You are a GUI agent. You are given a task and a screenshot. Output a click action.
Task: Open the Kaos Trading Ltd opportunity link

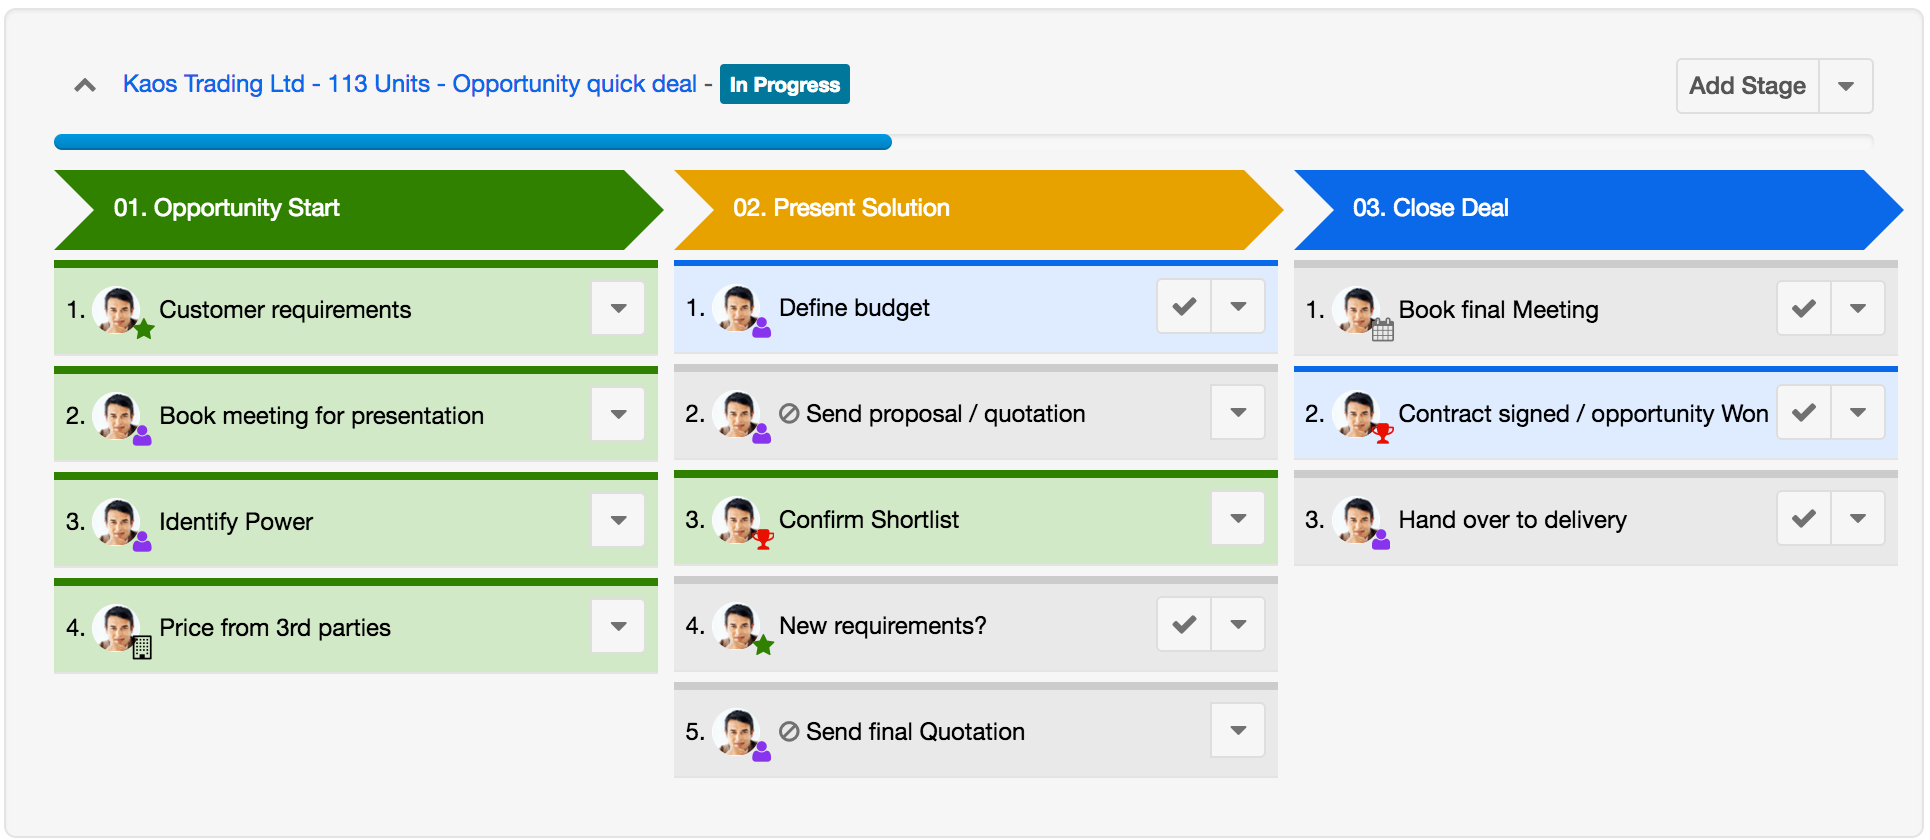tap(409, 84)
